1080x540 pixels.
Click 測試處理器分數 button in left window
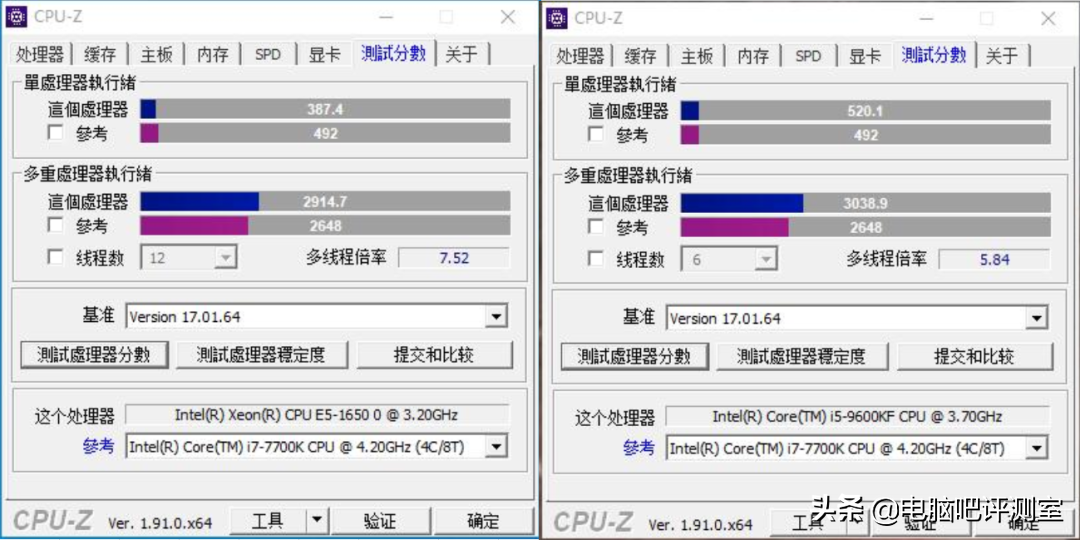94,355
